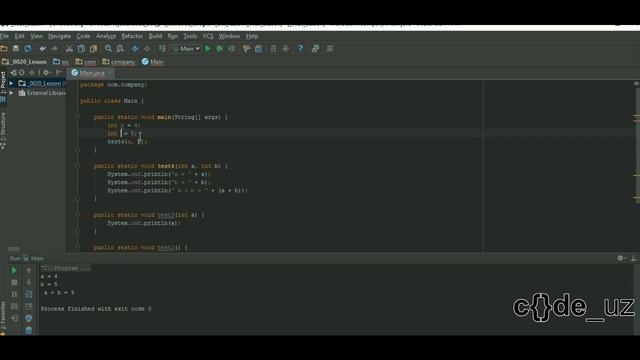640x360 pixels.
Task: Click the project panel settings gear
Action: [47, 73]
